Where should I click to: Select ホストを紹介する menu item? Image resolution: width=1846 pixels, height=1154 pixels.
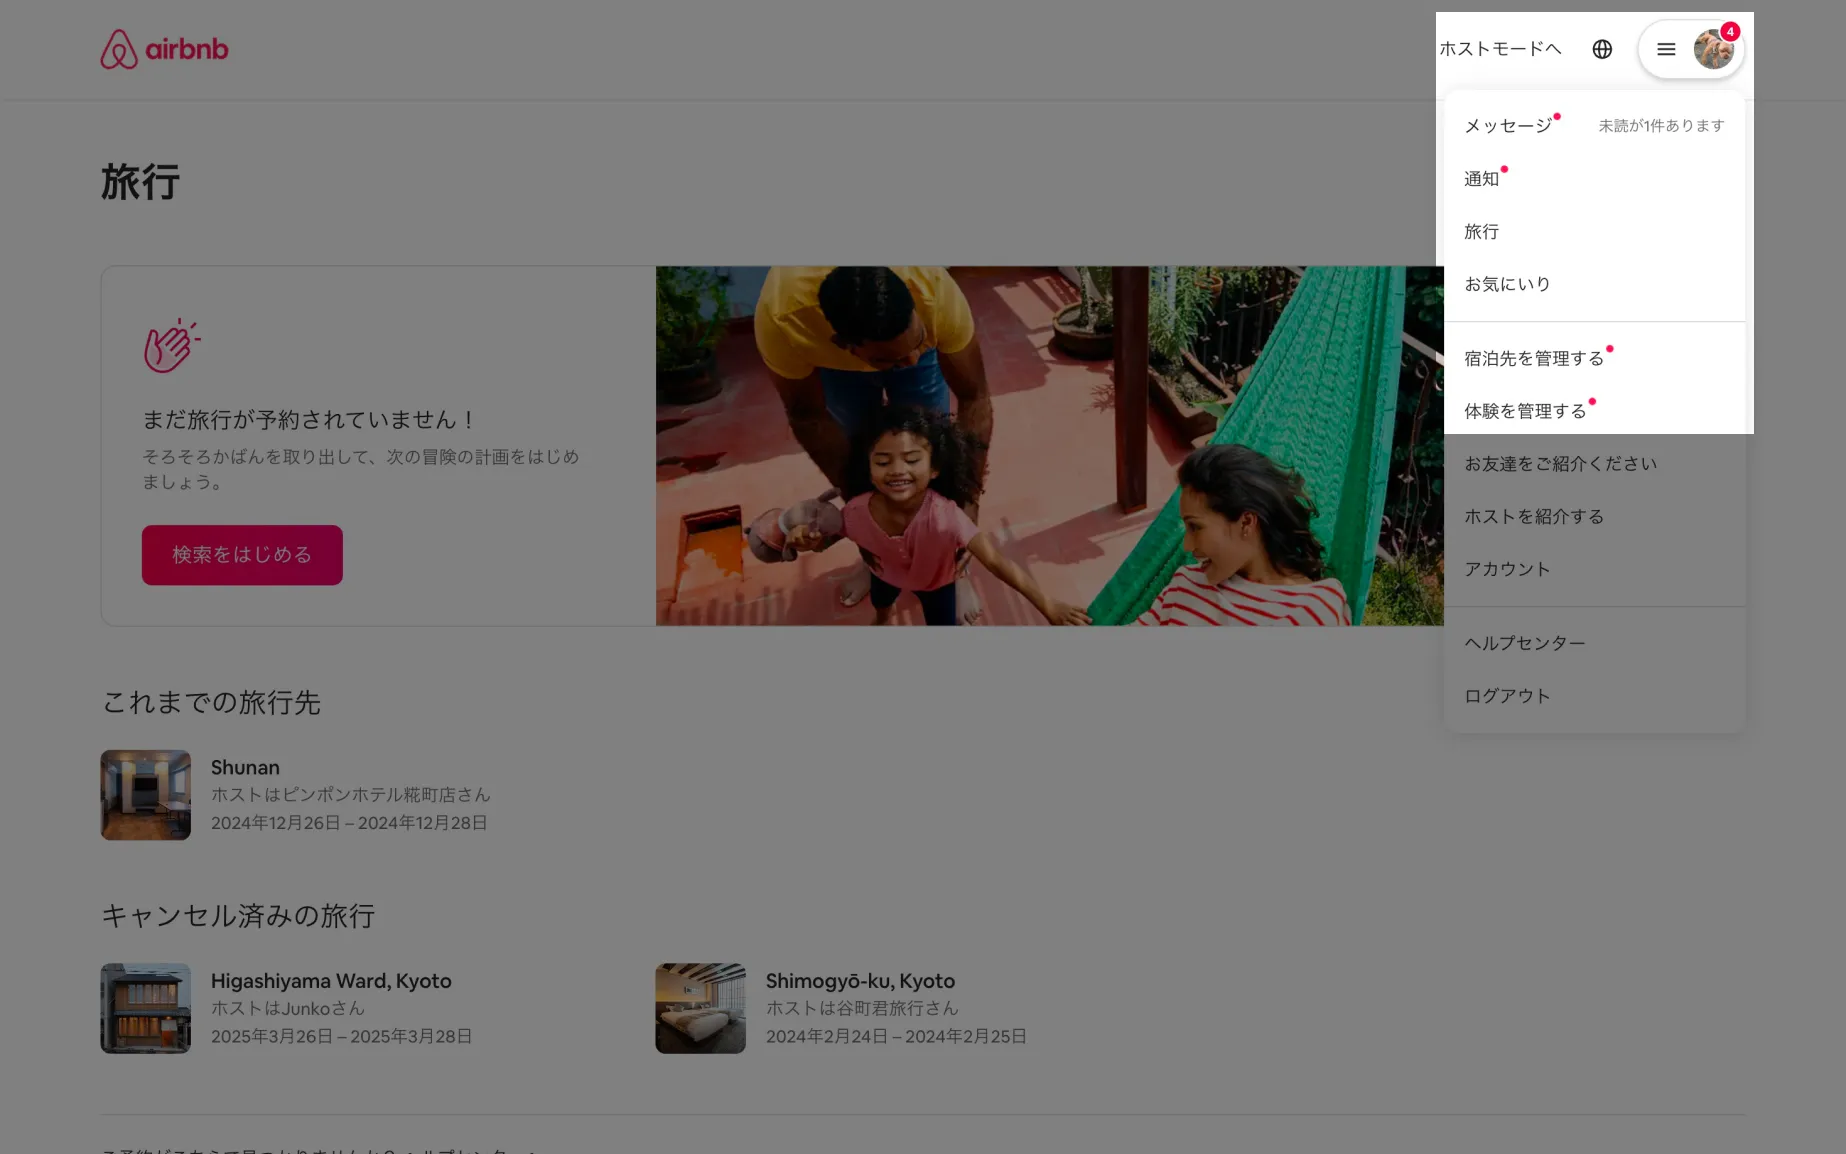[1534, 517]
